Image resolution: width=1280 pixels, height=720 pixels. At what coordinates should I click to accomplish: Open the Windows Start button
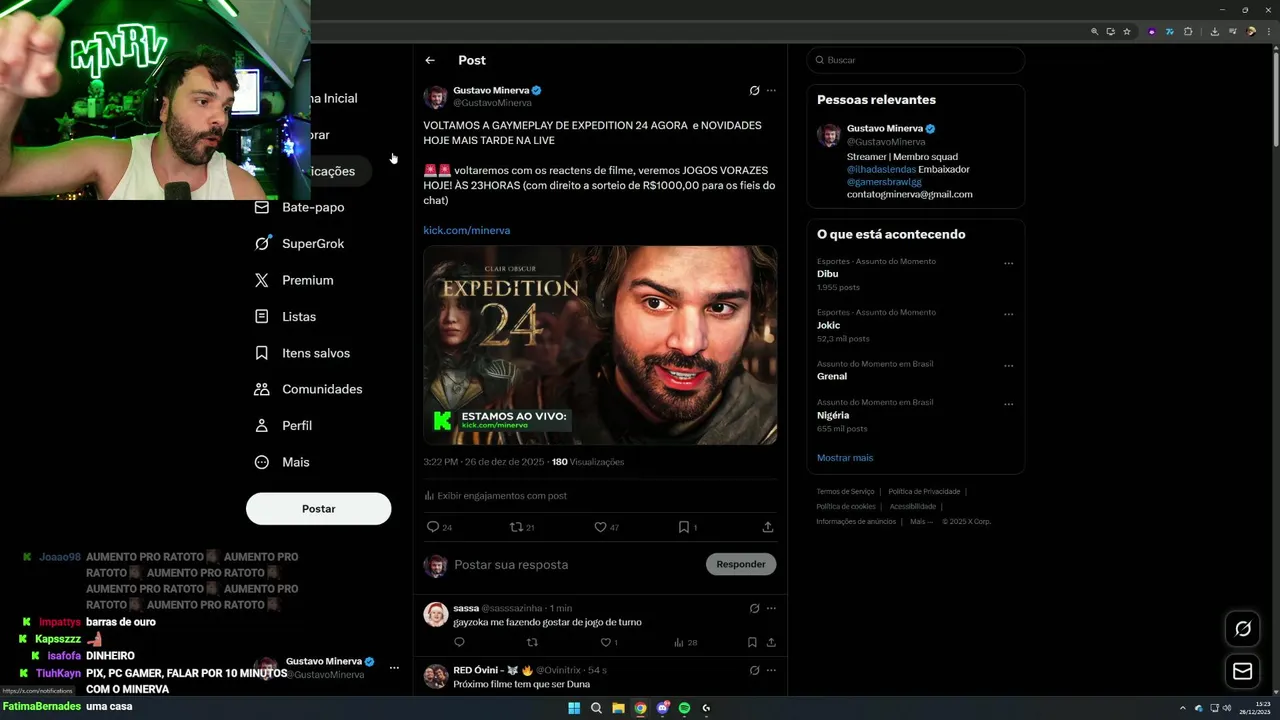(x=574, y=708)
